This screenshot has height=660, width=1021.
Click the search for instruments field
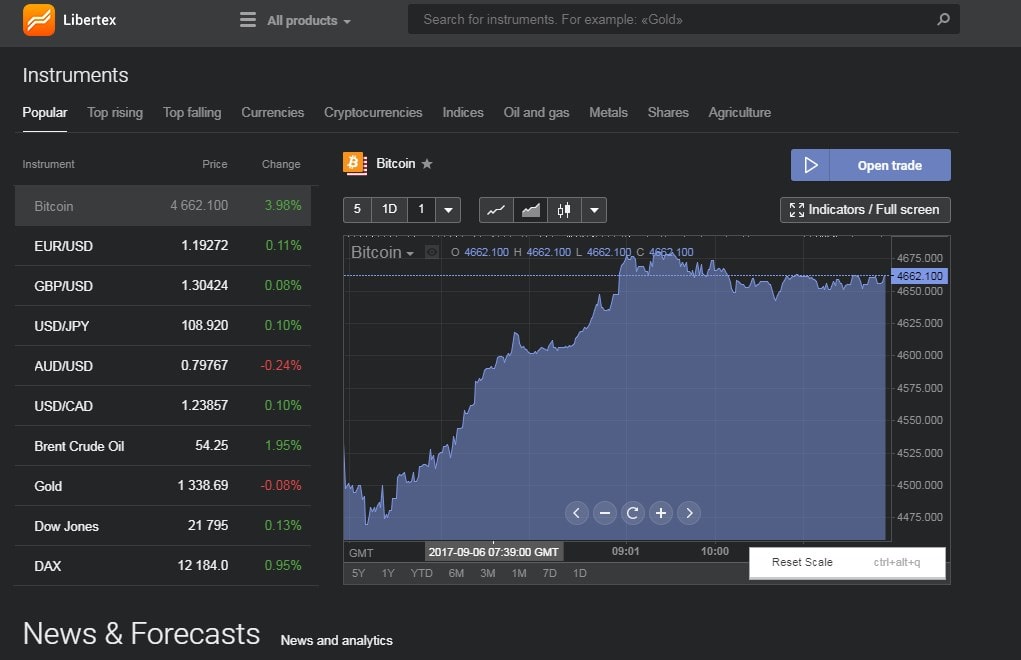[684, 20]
